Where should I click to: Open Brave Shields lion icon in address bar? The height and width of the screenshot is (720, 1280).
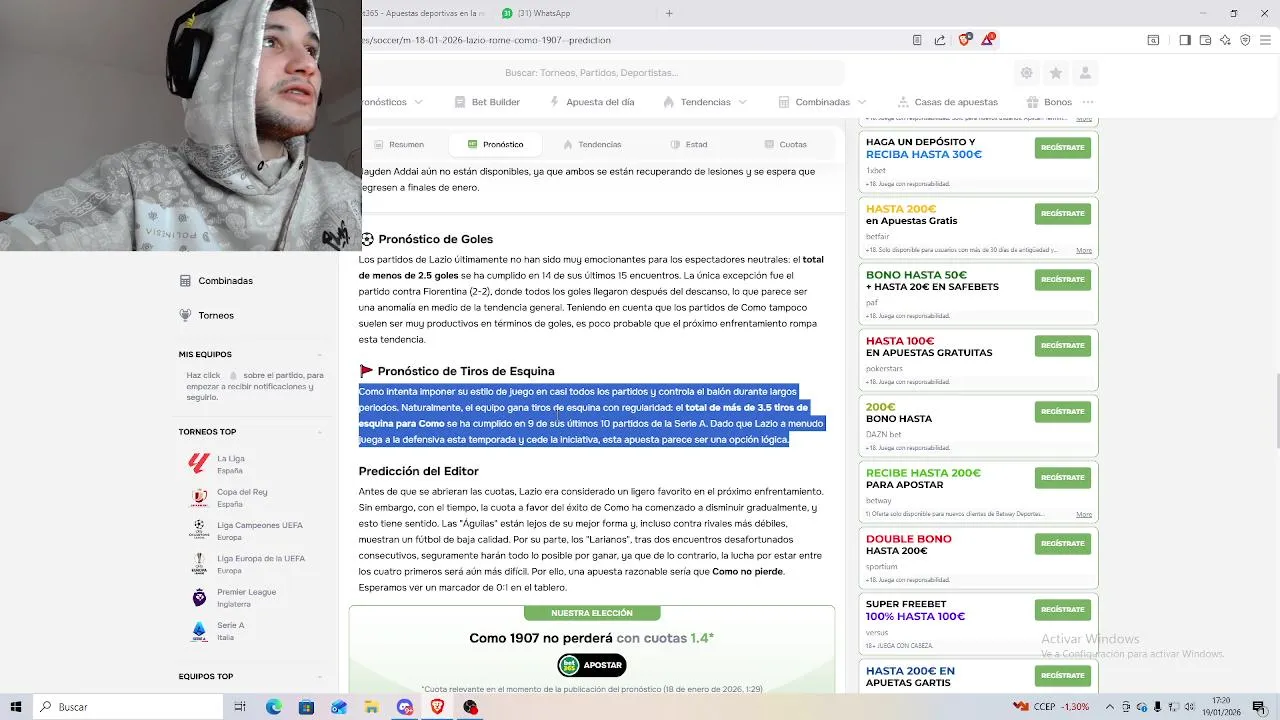964,40
